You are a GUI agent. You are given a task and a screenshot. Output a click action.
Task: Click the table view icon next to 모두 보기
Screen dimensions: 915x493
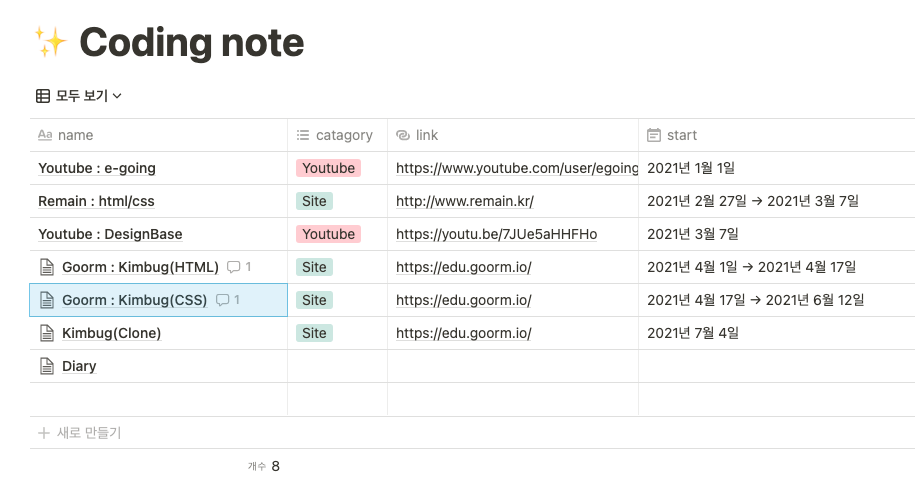pyautogui.click(x=43, y=96)
